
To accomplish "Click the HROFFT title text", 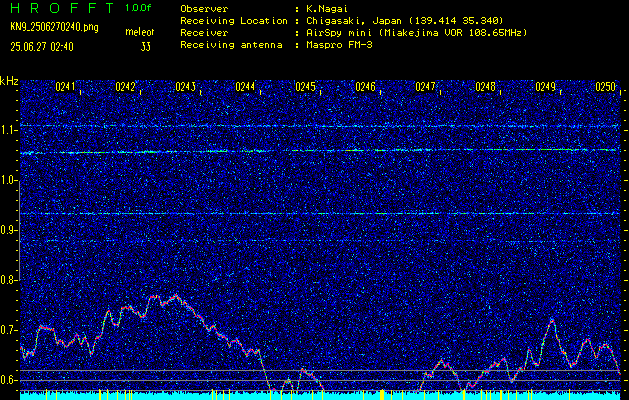I will pyautogui.click(x=62, y=8).
